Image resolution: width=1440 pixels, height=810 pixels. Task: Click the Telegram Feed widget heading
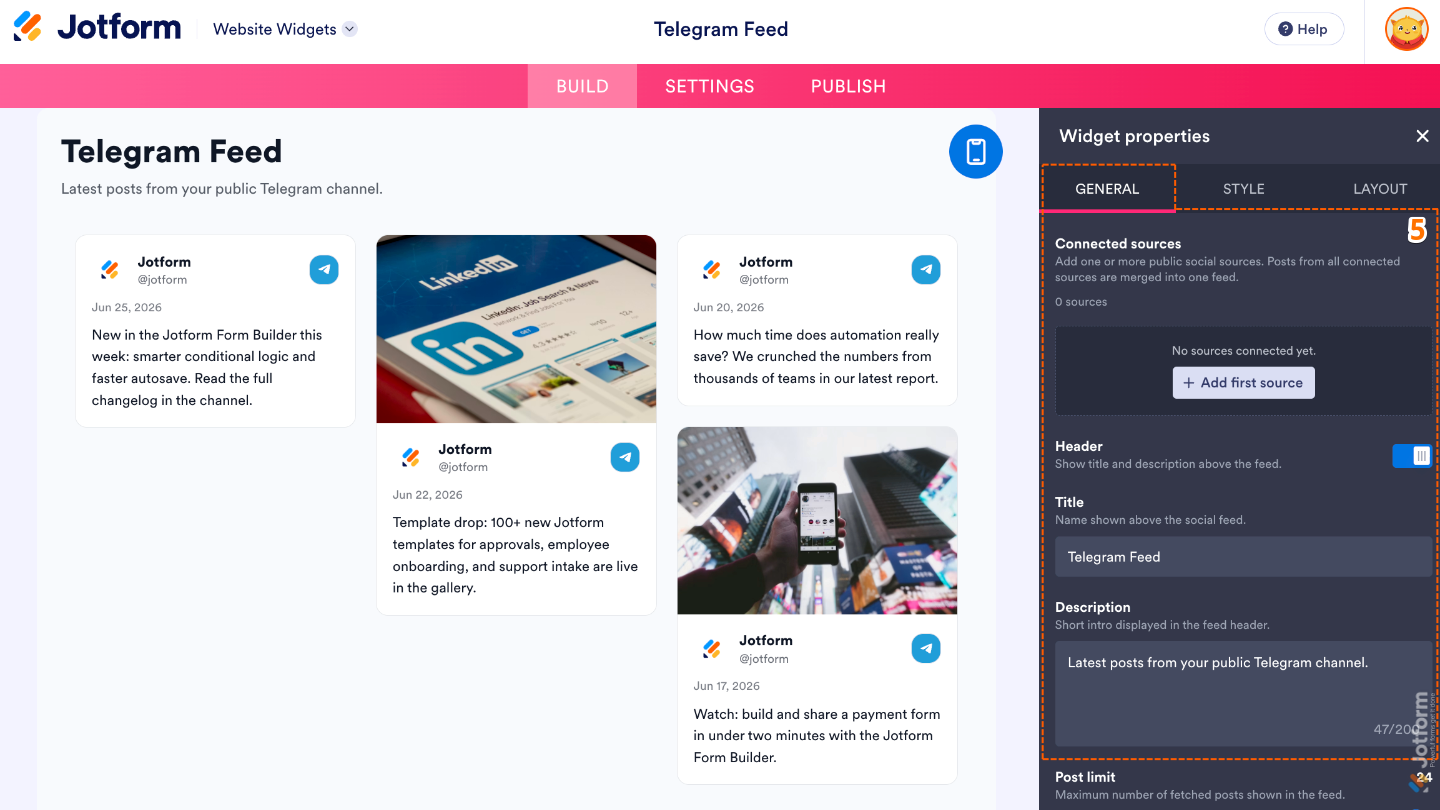coord(172,152)
